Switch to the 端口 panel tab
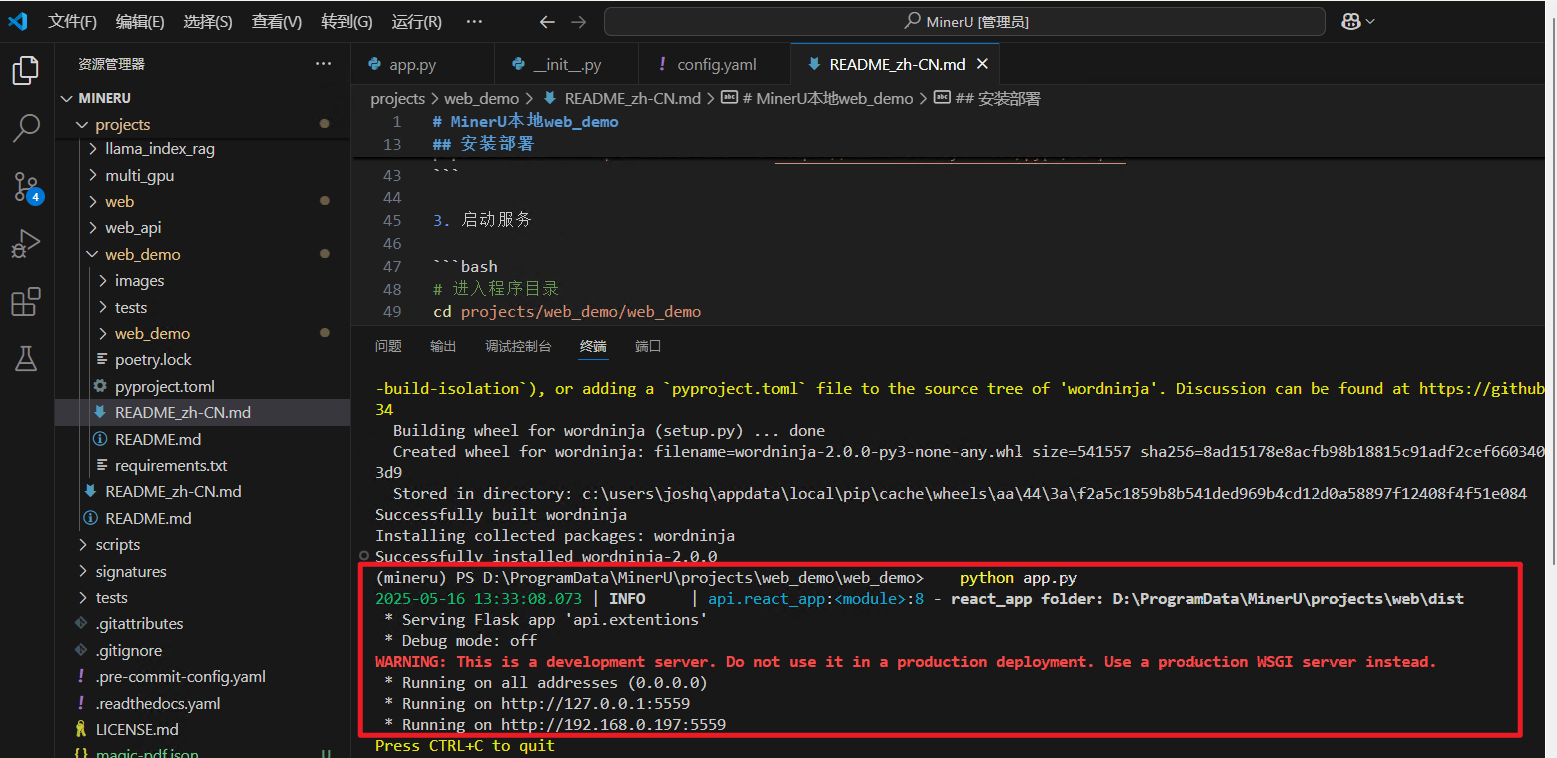 (x=648, y=346)
